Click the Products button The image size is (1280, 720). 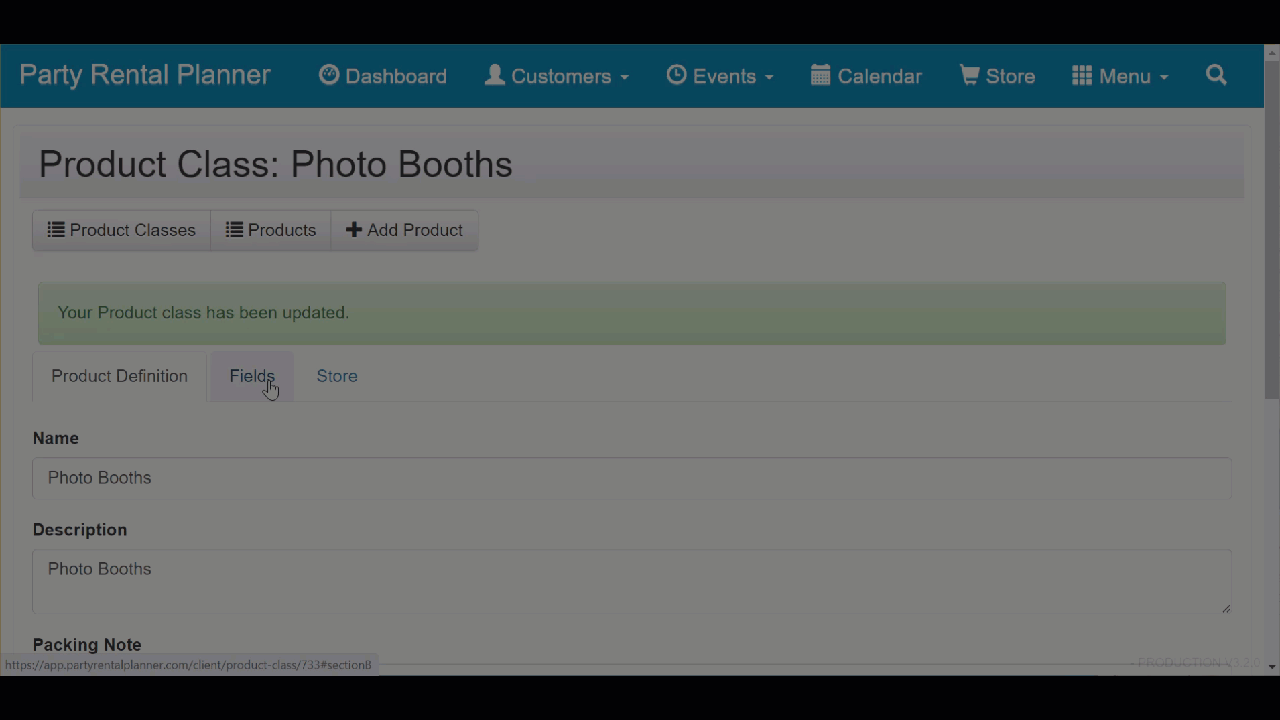271,230
